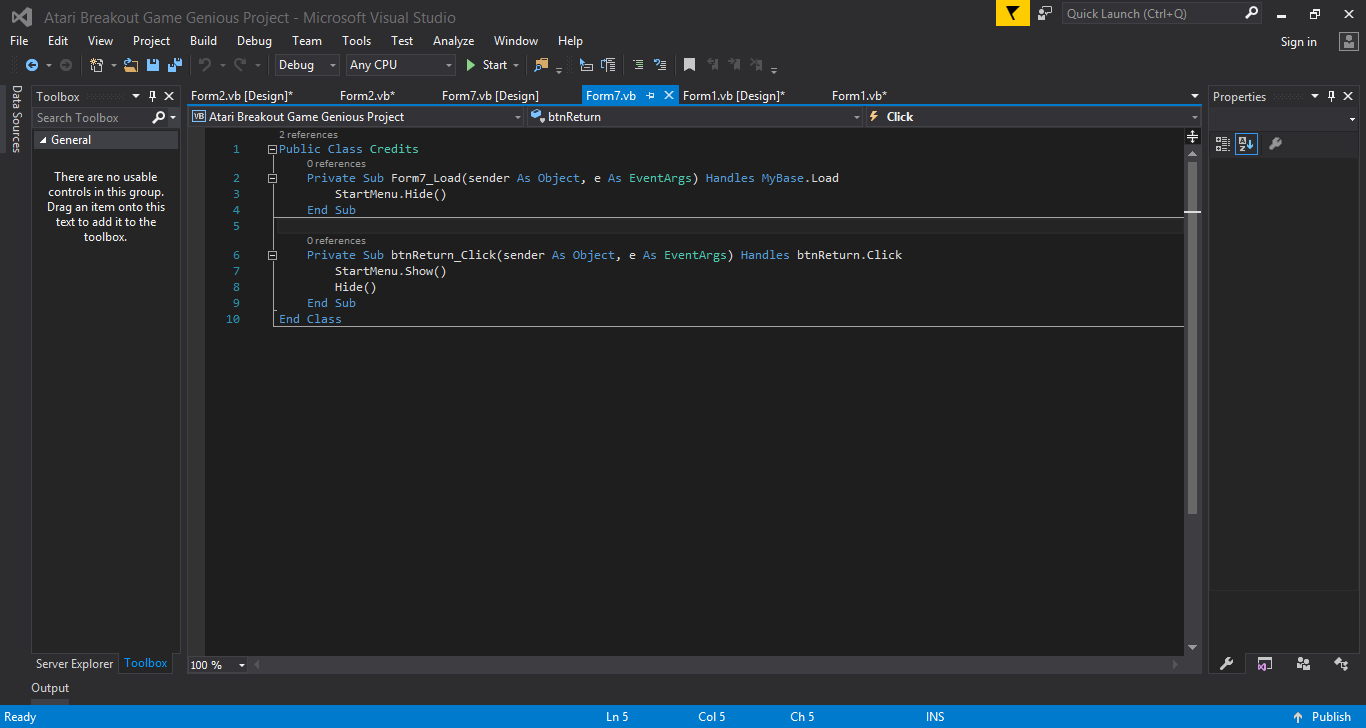Open the Team Explorer people icon tab
The height and width of the screenshot is (728, 1366).
pos(1303,664)
